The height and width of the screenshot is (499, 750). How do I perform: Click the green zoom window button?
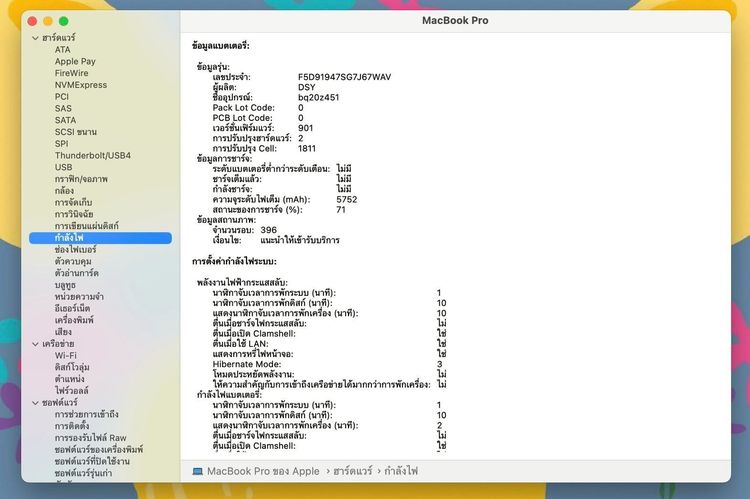point(64,21)
